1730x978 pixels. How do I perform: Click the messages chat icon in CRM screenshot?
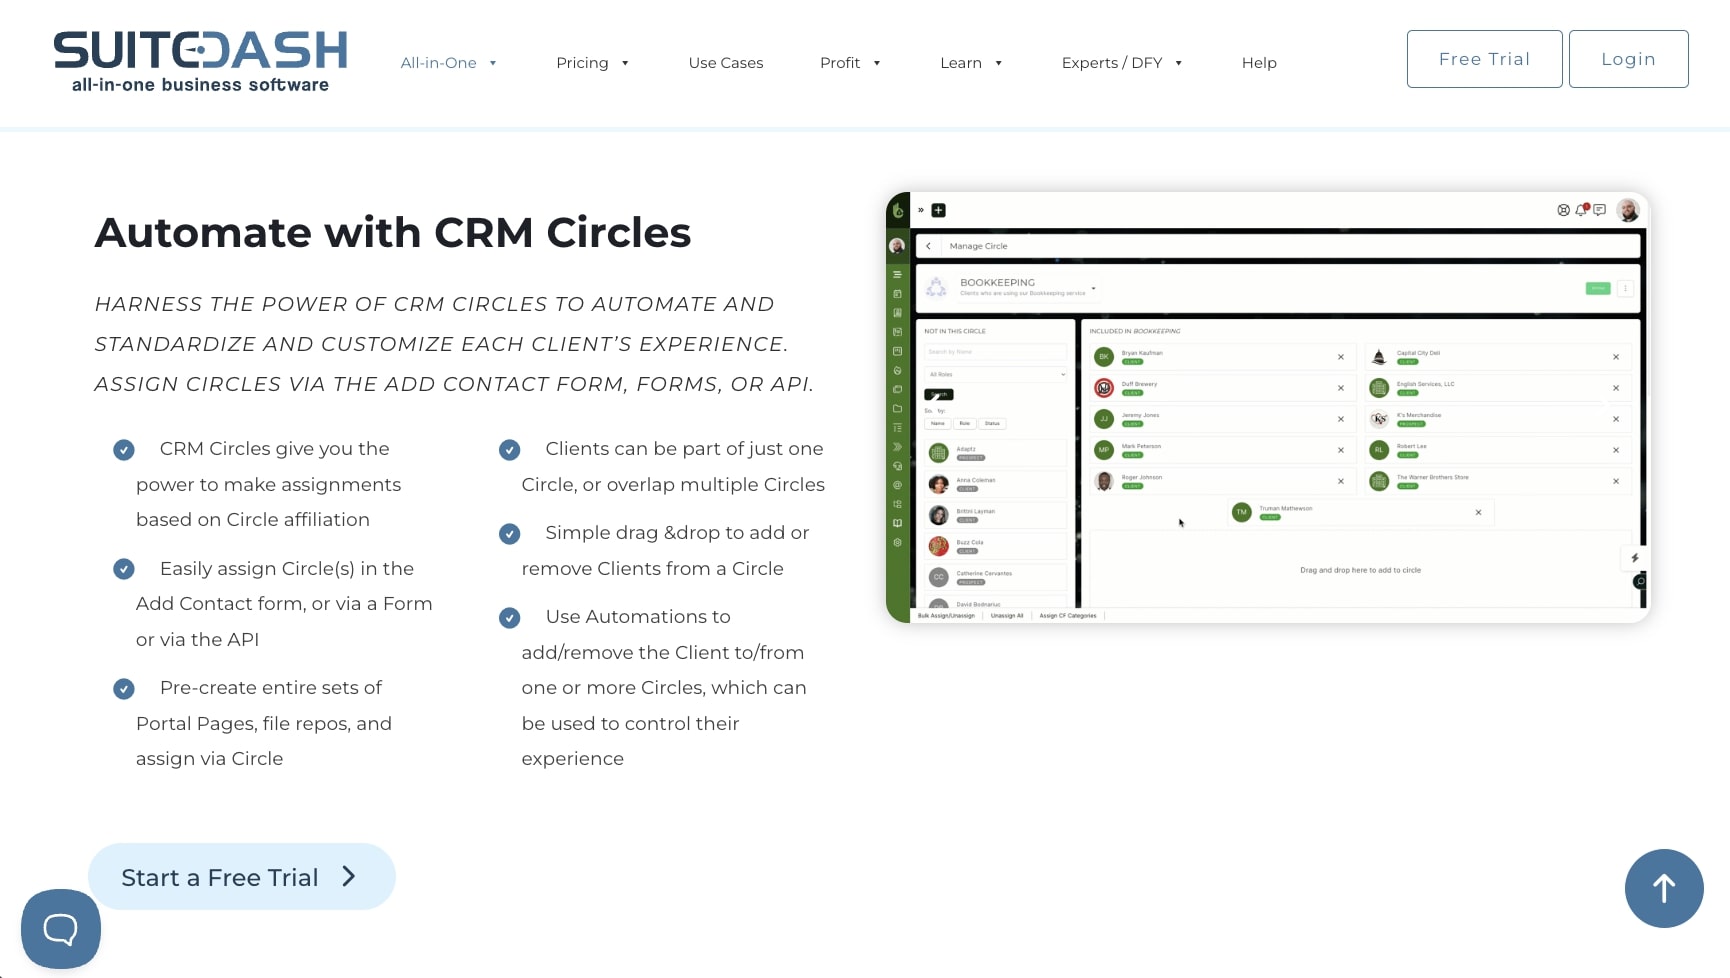point(1600,210)
